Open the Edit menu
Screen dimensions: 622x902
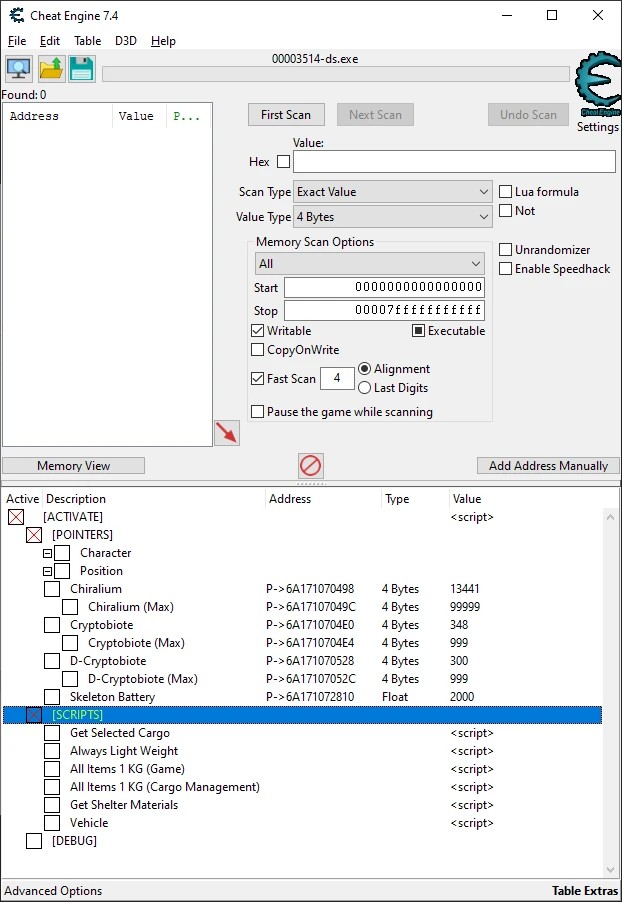(50, 41)
